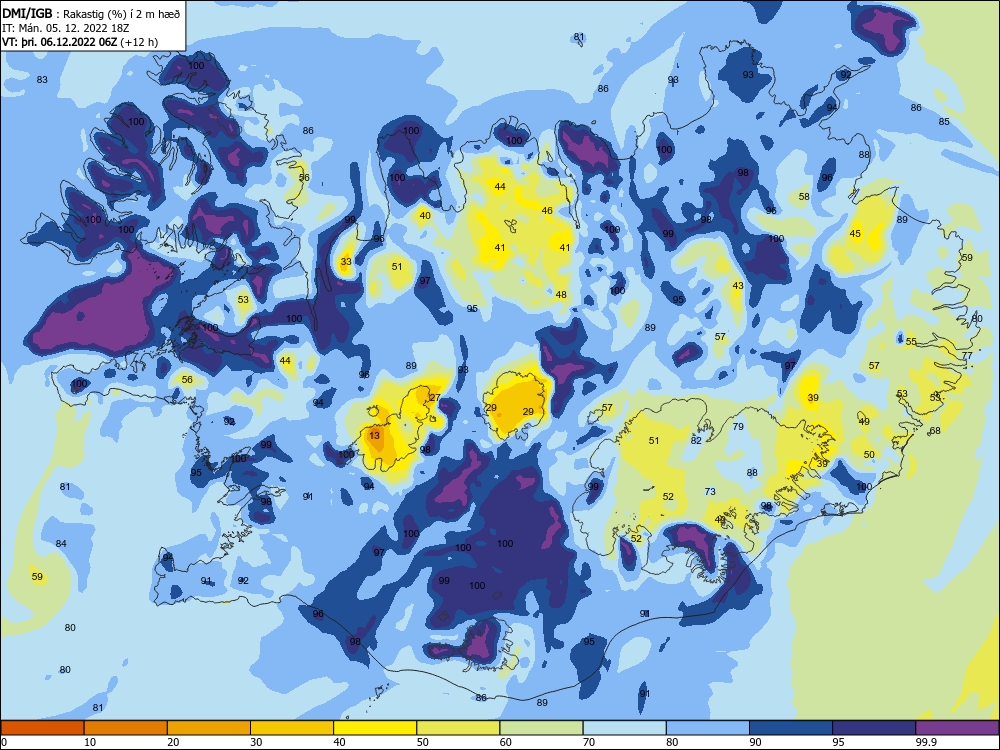This screenshot has width=1000, height=750.
Task: Click the map value 13
Action: [x=374, y=436]
